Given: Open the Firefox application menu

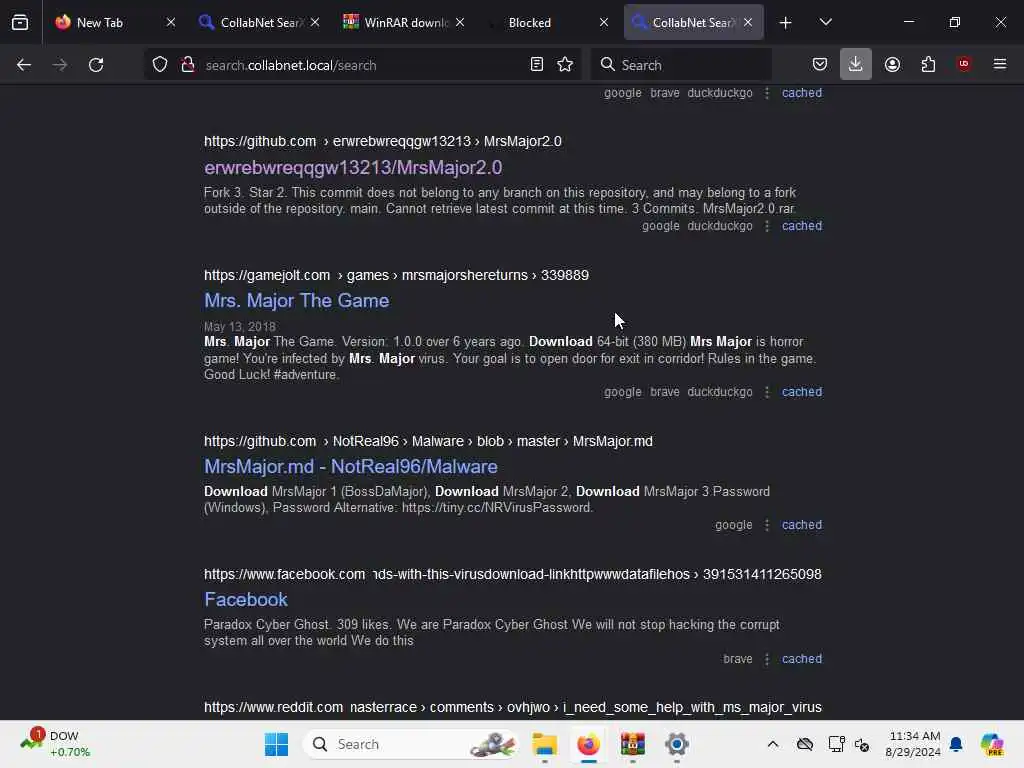Looking at the screenshot, I should [1000, 64].
